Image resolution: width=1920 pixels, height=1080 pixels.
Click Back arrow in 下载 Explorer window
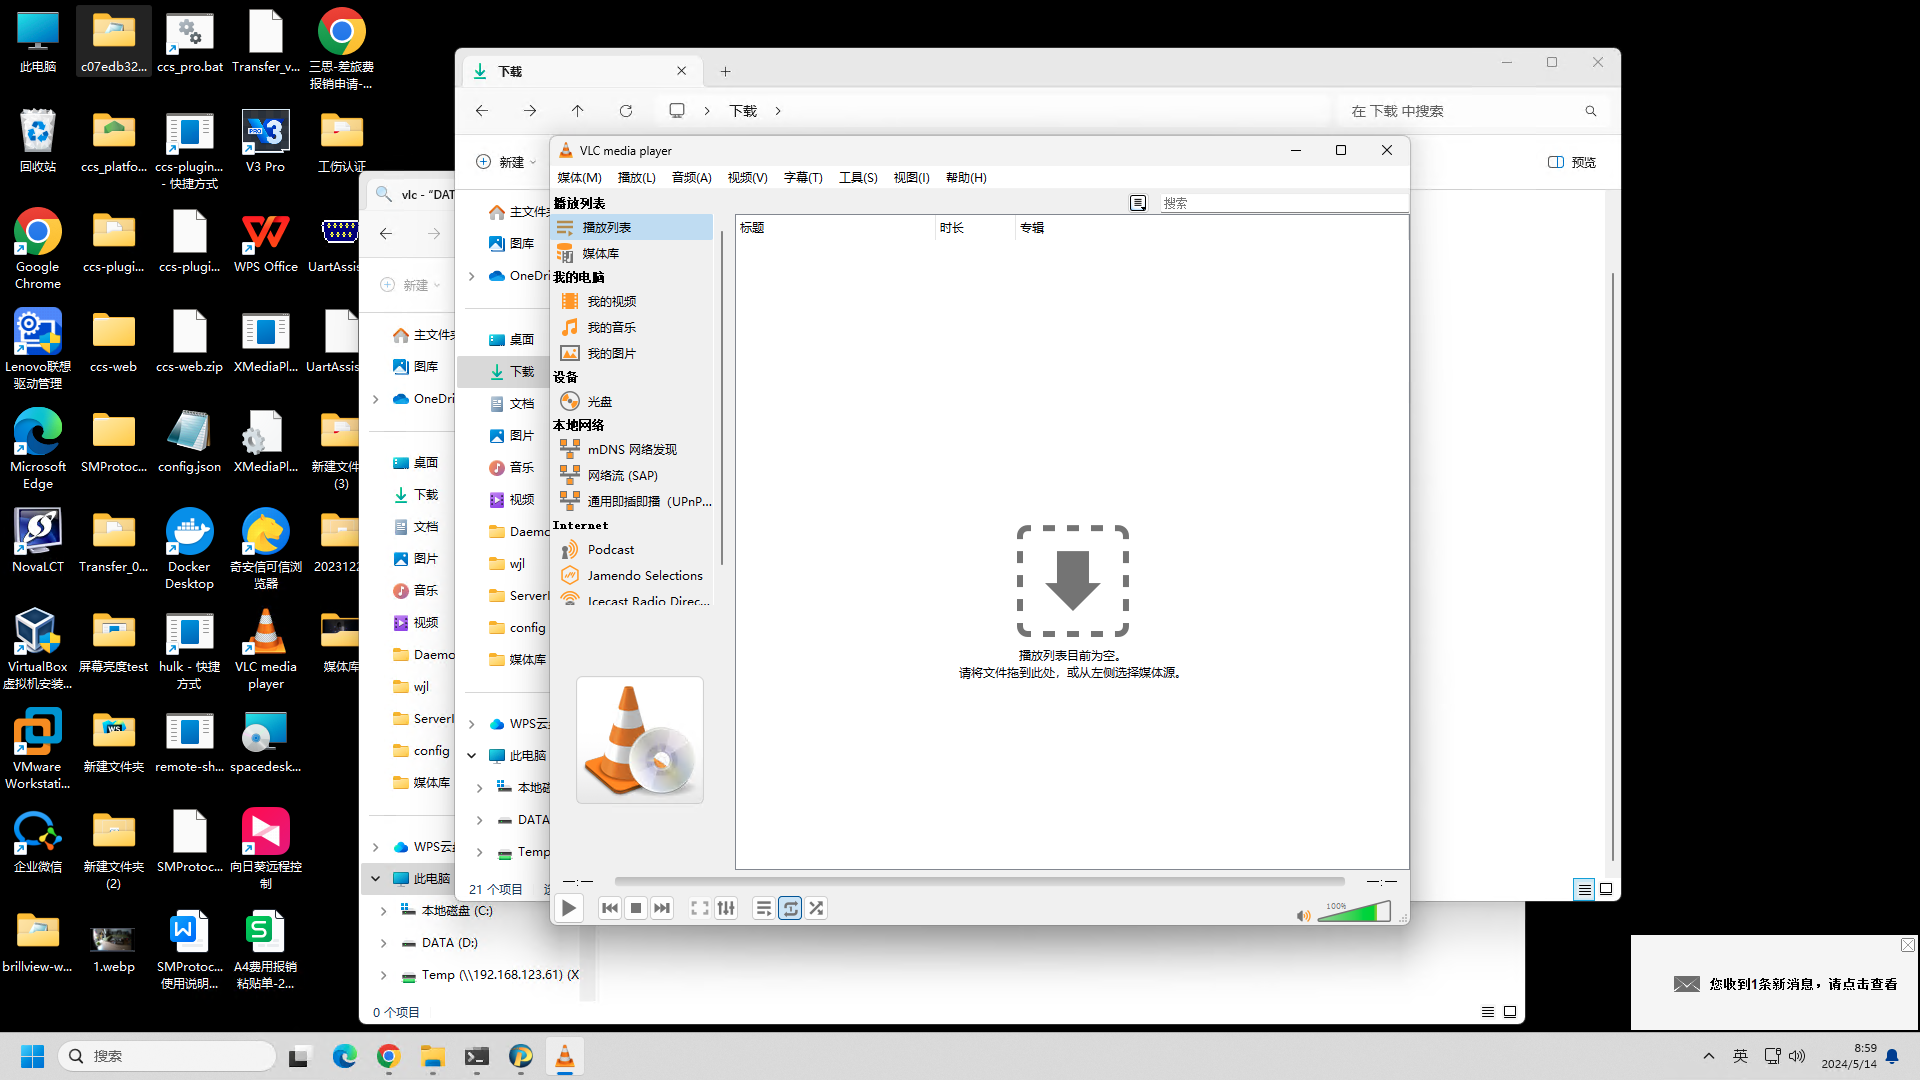[x=482, y=111]
